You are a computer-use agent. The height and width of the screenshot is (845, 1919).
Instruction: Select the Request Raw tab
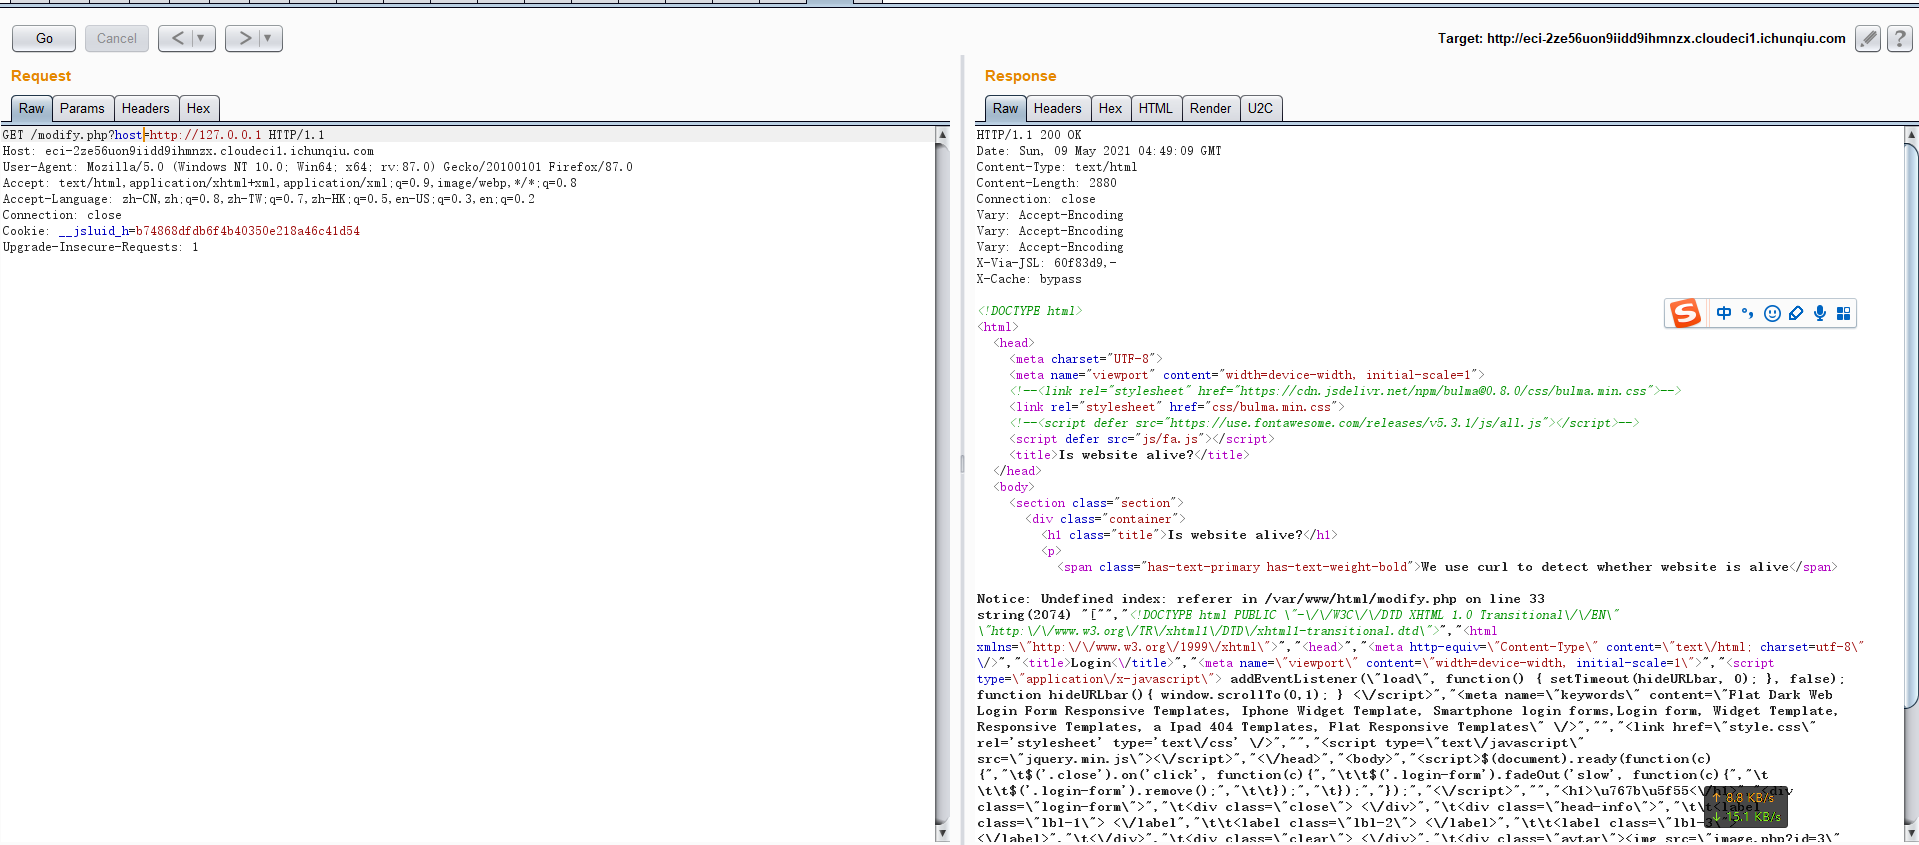coord(31,108)
